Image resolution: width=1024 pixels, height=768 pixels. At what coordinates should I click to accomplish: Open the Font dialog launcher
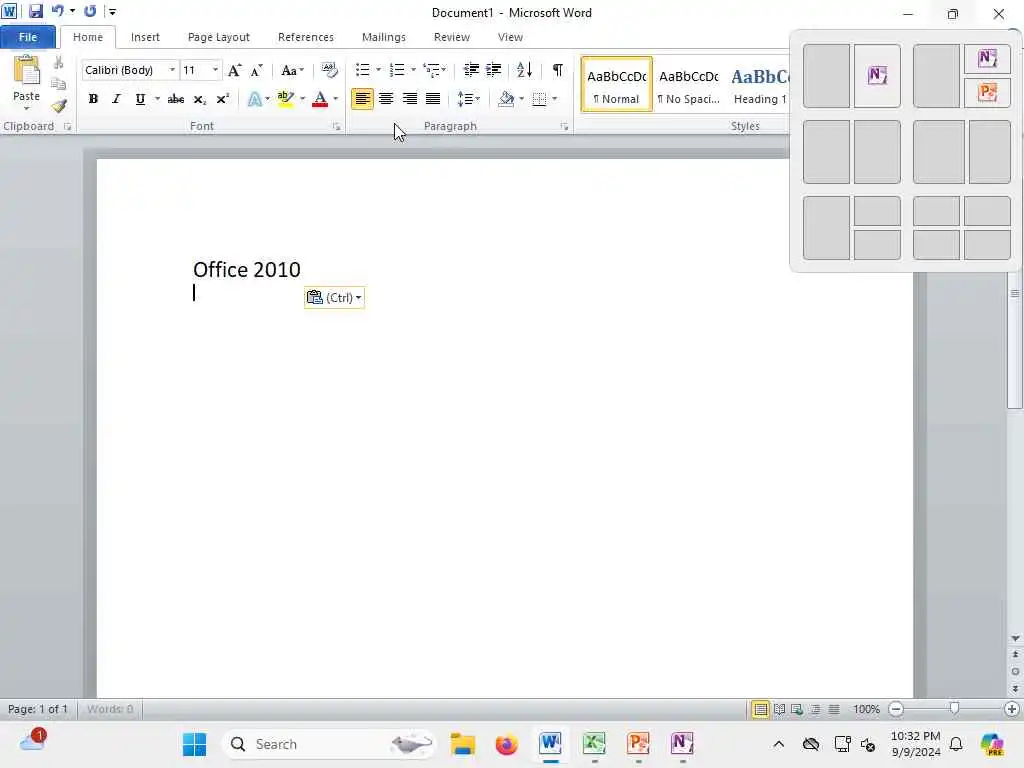[336, 127]
